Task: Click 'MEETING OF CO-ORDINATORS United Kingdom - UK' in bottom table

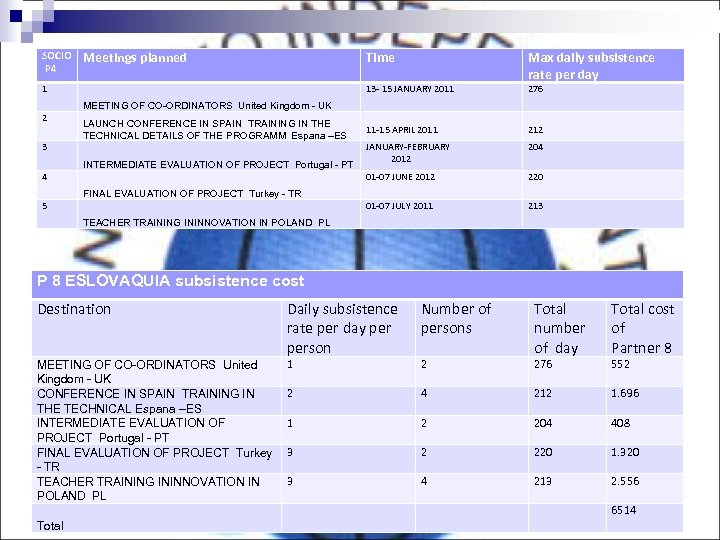Action: point(147,371)
